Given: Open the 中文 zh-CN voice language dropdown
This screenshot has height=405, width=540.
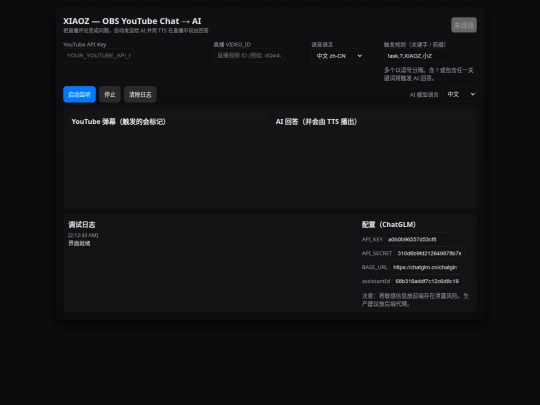Looking at the screenshot, I should point(338,56).
